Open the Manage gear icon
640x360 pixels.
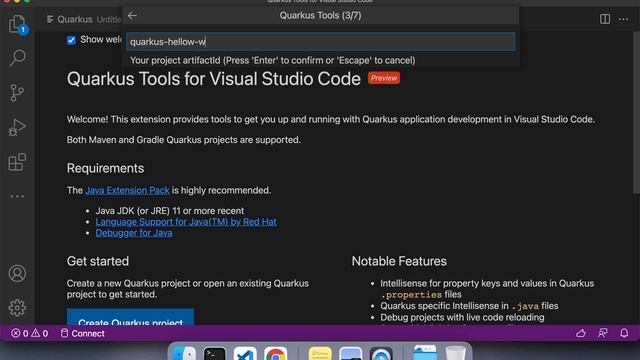(17, 308)
